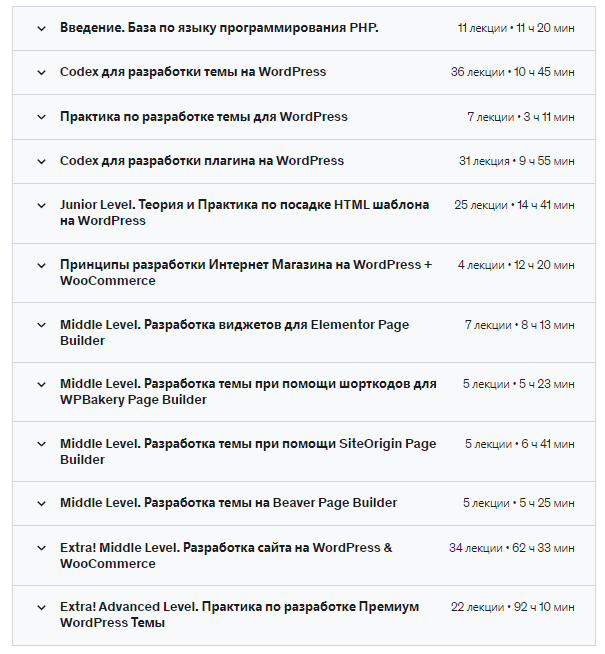Image resolution: width=605 pixels, height=654 pixels.
Task: Open chevron for Codex разработки плагина section
Action: [41, 161]
